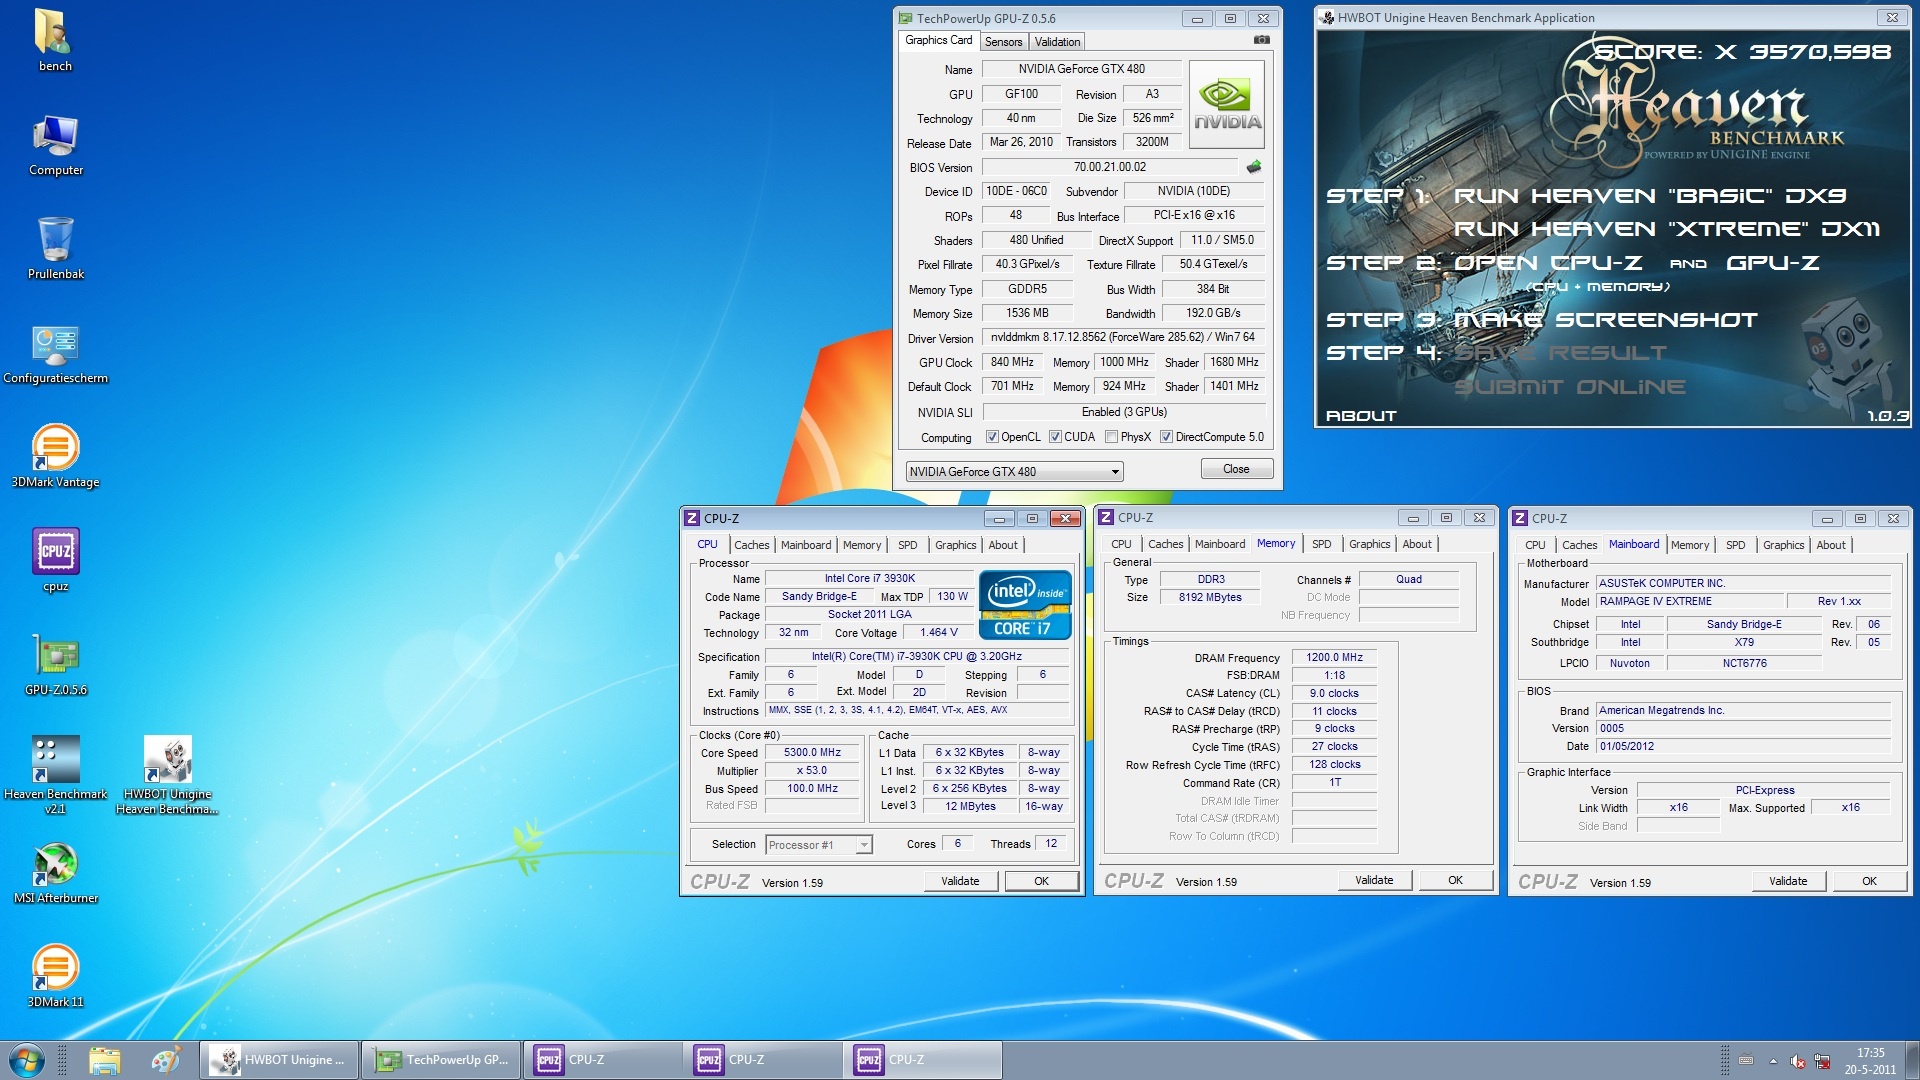Toggle the PhysX checkbox
1920x1080 pixels.
click(1111, 437)
